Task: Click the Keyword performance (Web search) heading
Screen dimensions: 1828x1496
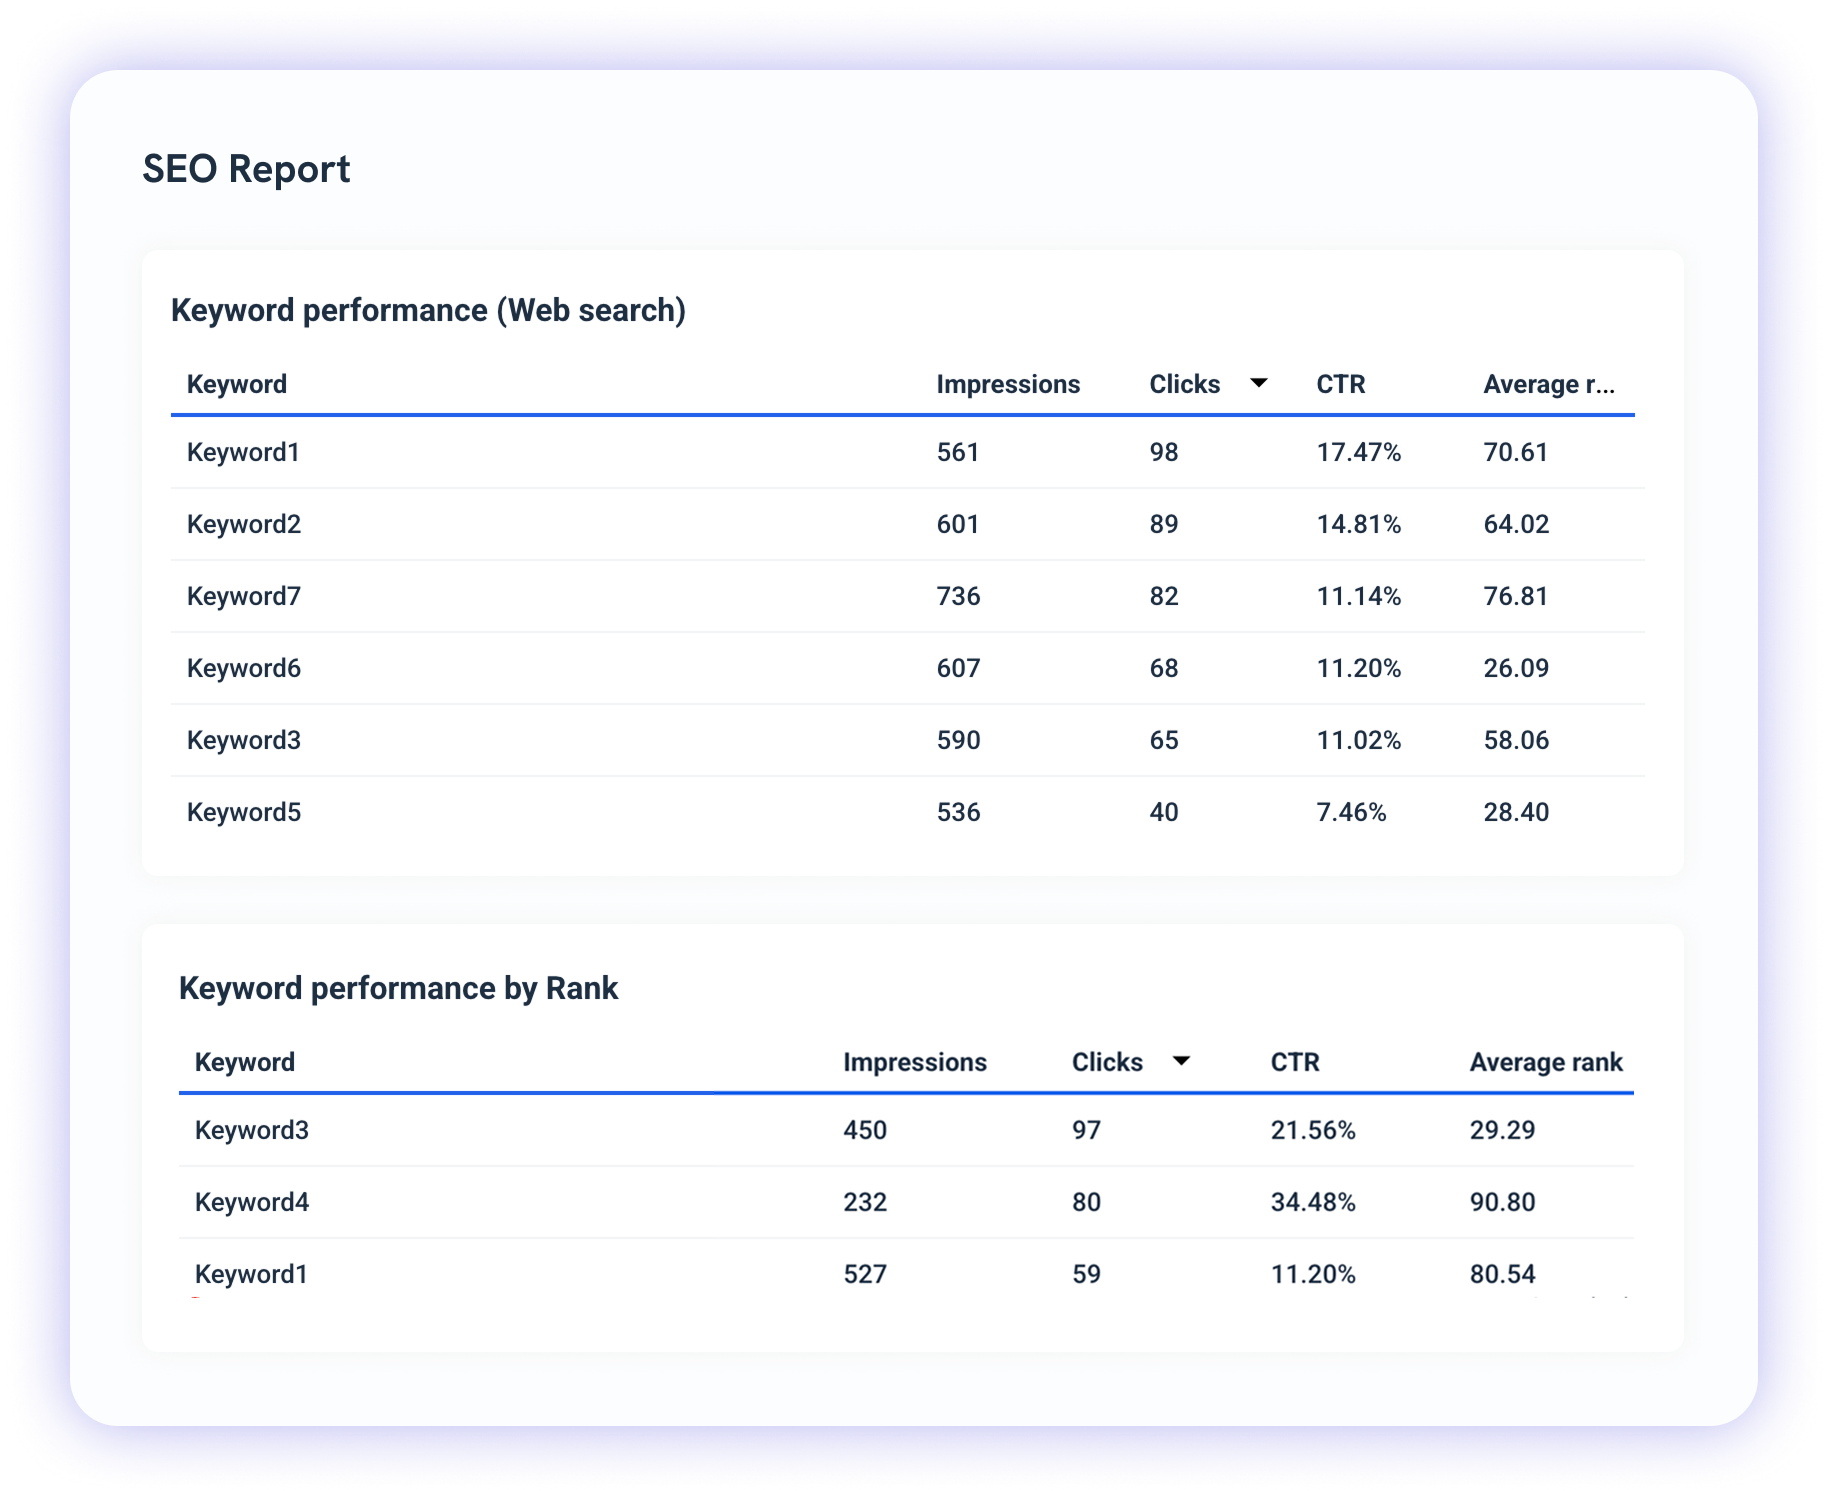Action: (x=430, y=310)
